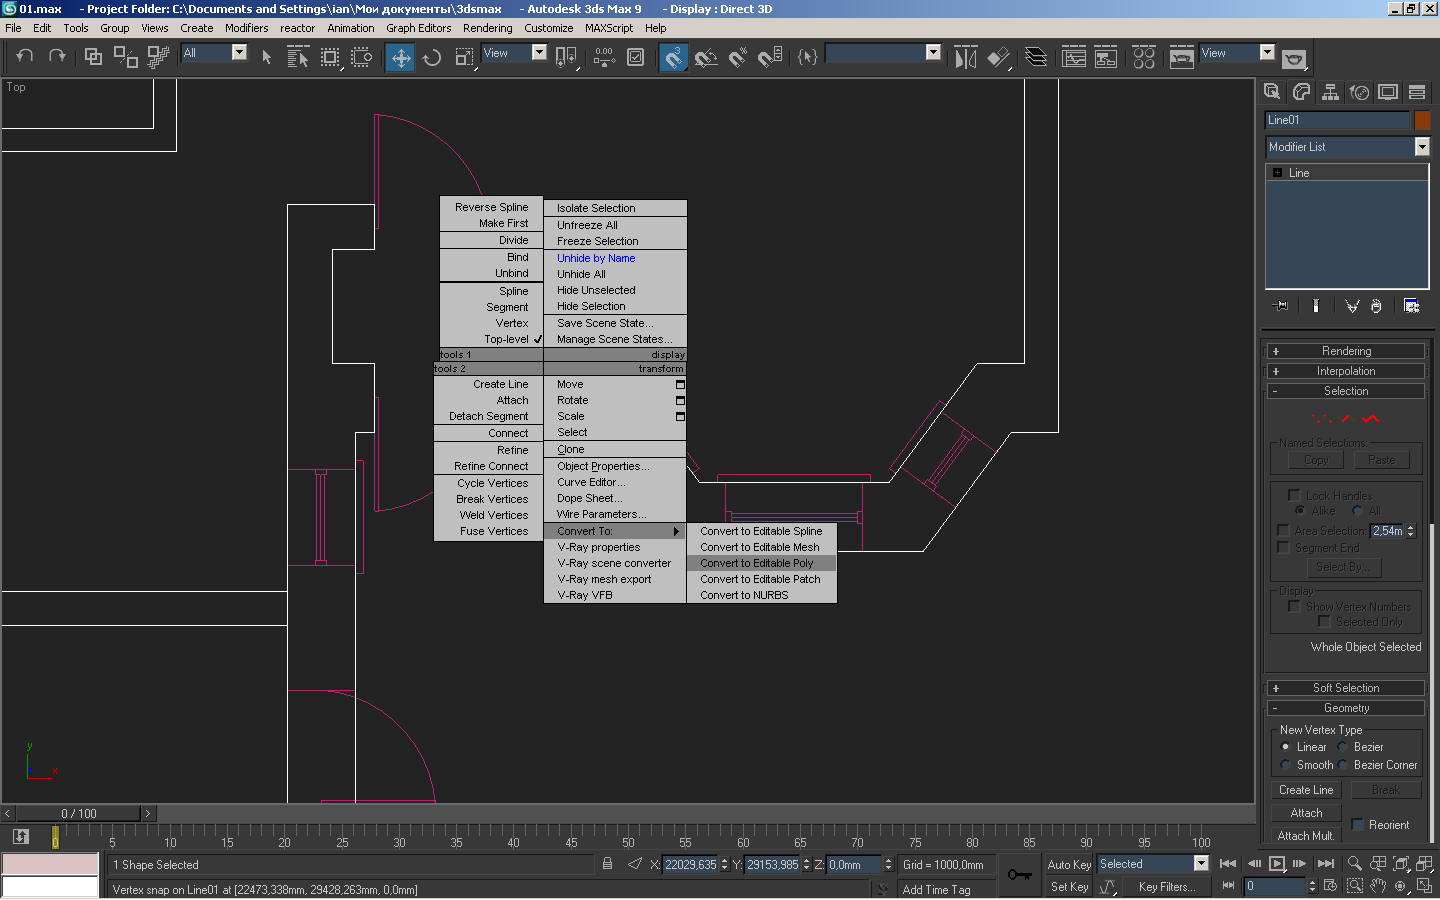Switch to the Hierarchy panel tab icon

pyautogui.click(x=1330, y=92)
